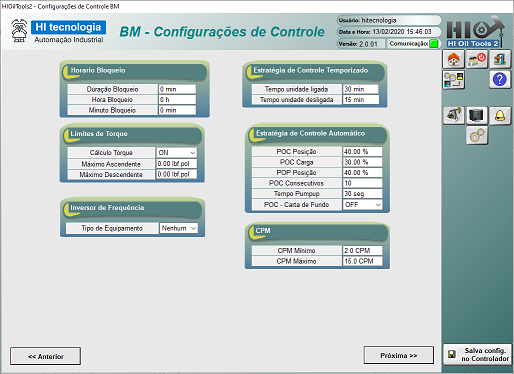Viewport: 514px width, 374px height.
Task: Edit the Máximo Ascendente torque field
Action: 177,164
